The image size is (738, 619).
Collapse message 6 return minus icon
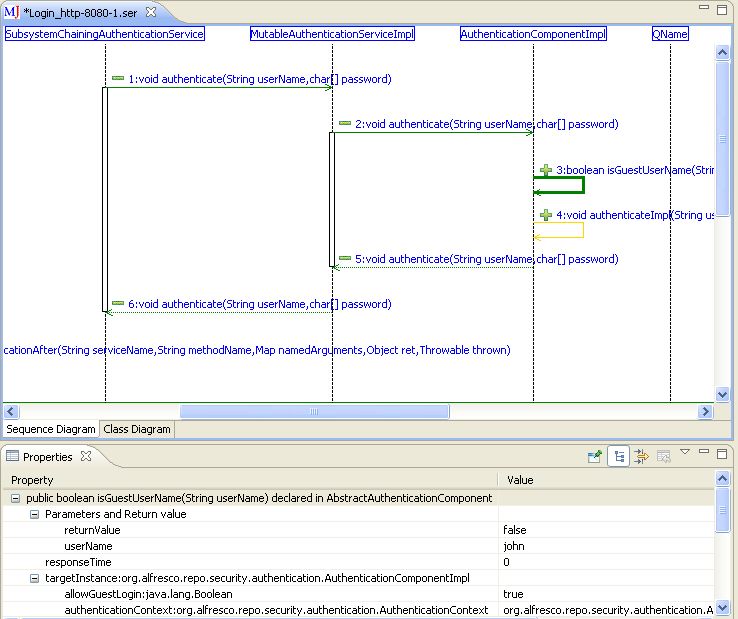(x=118, y=303)
